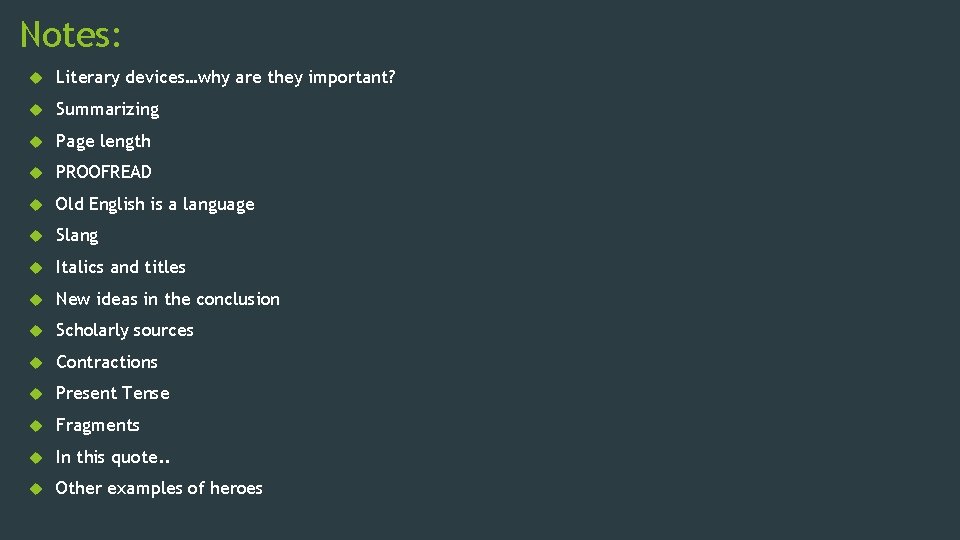Click the diamond bullet beside "Page length"
The image size is (960, 540).
[33, 141]
